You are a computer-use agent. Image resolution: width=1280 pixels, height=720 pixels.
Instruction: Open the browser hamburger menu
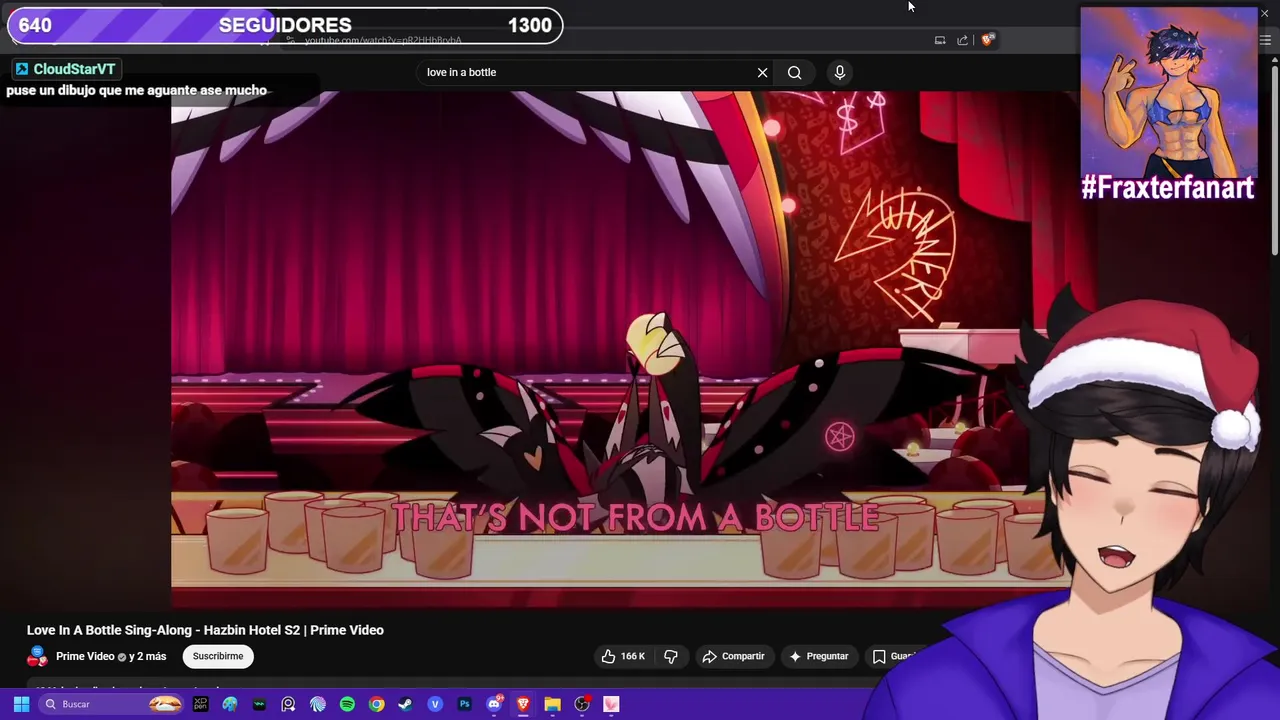(1266, 40)
